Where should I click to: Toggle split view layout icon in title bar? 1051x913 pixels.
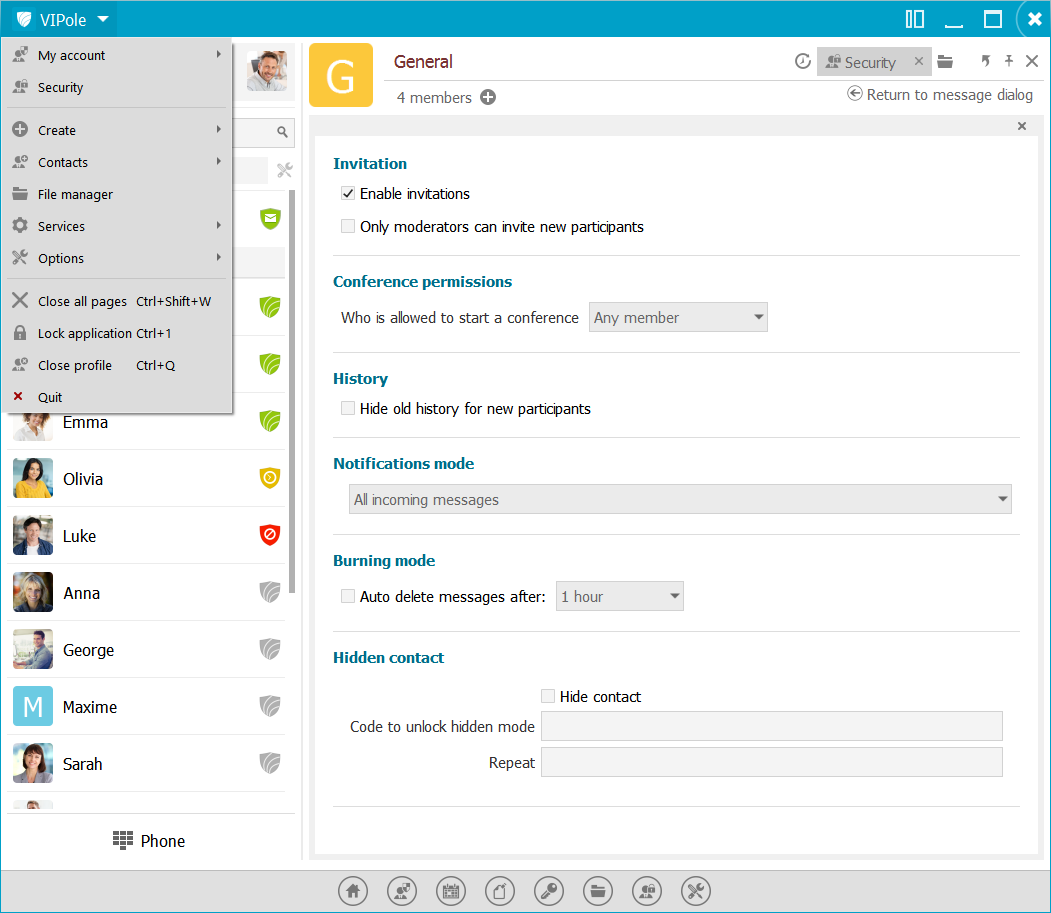coord(915,19)
